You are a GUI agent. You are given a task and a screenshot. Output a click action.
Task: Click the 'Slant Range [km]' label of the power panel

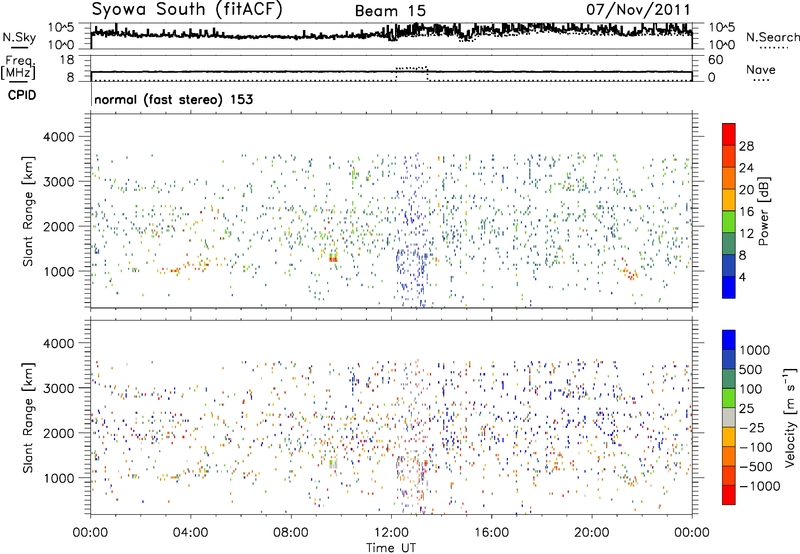(28, 211)
